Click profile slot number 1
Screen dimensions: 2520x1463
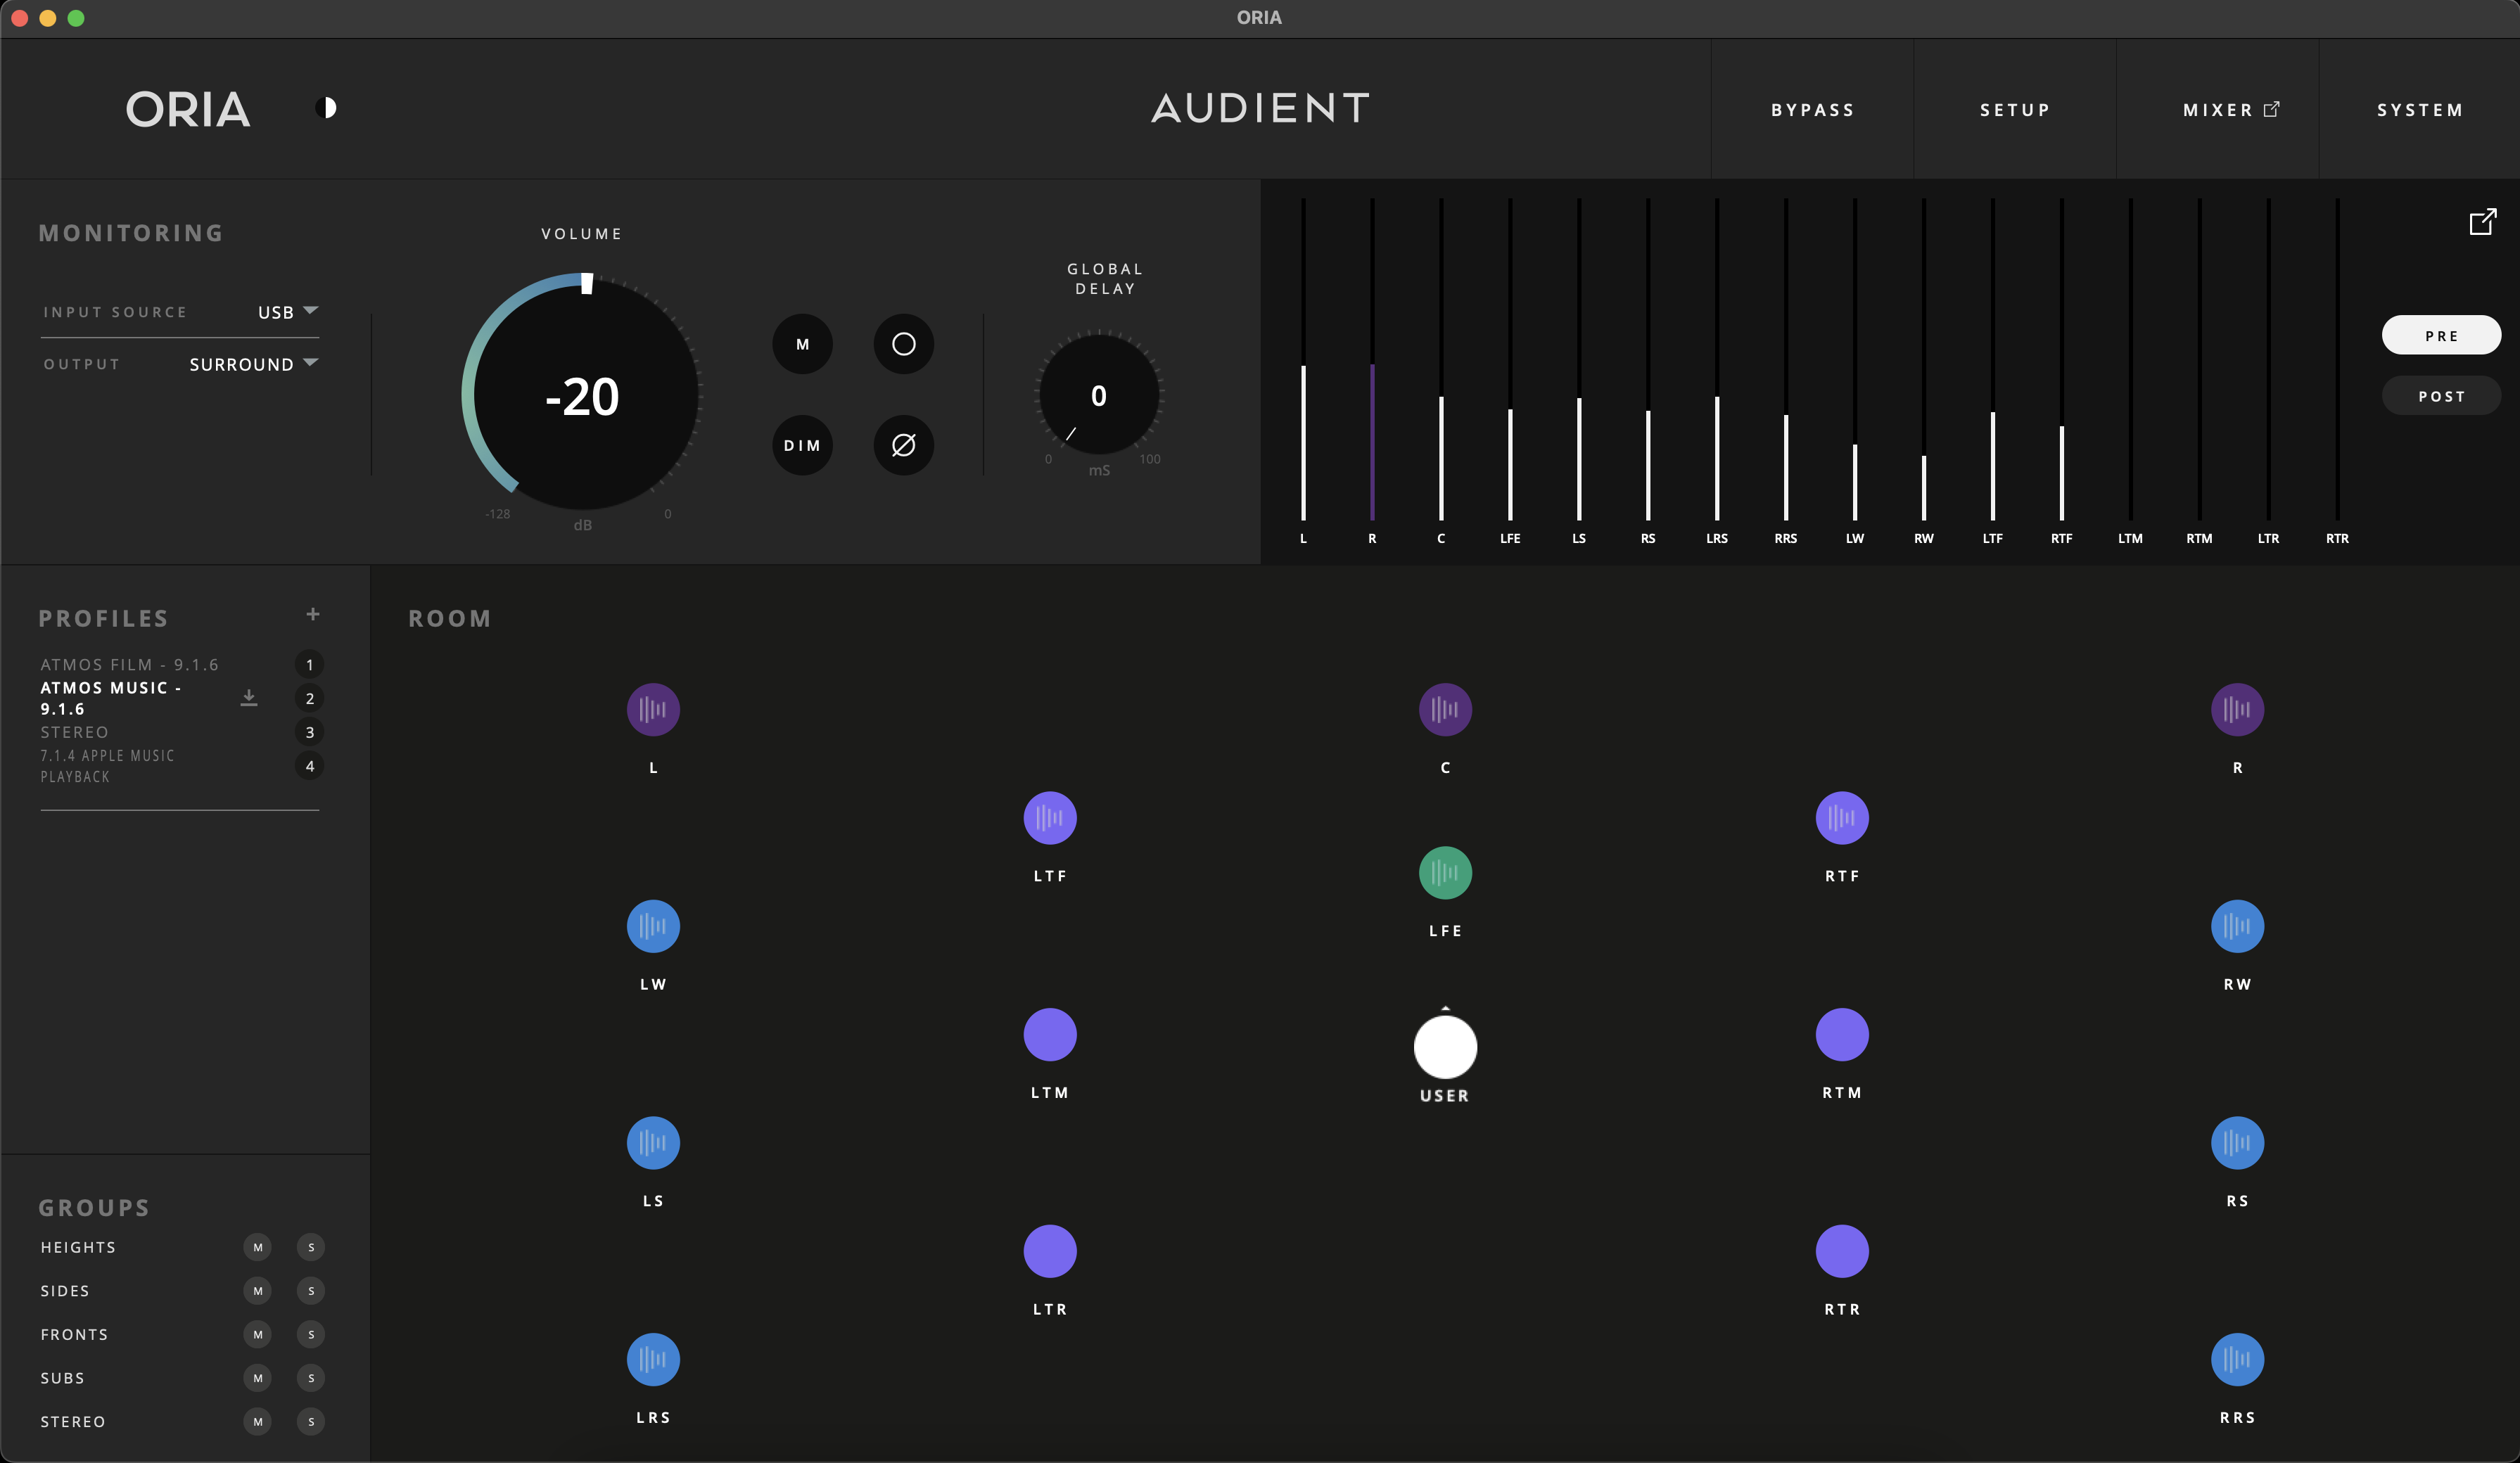click(x=309, y=664)
